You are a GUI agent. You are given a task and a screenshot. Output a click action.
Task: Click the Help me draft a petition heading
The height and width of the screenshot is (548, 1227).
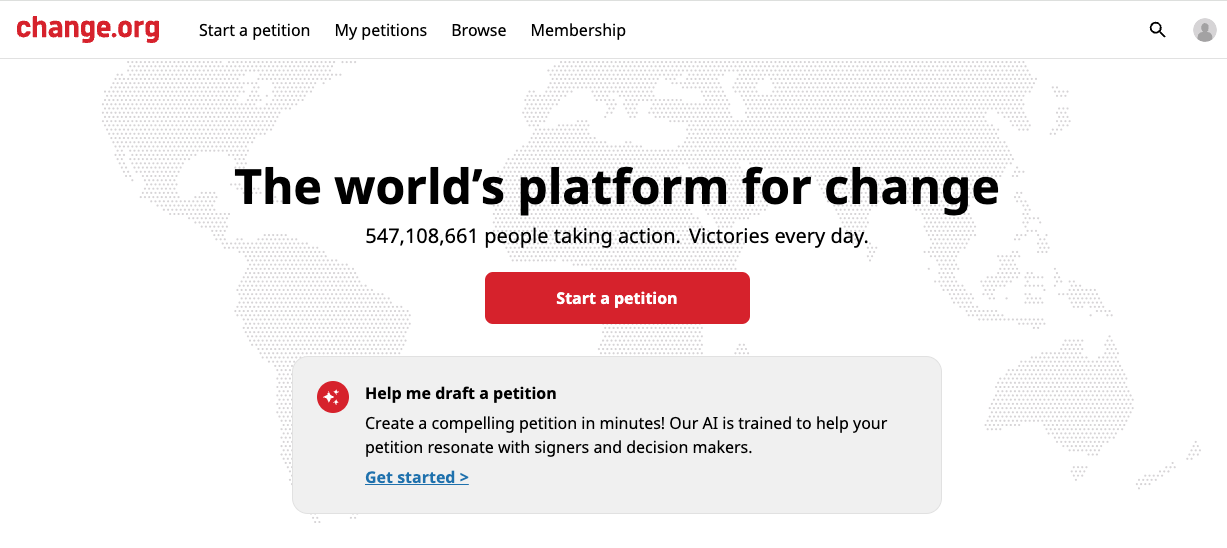click(x=460, y=393)
